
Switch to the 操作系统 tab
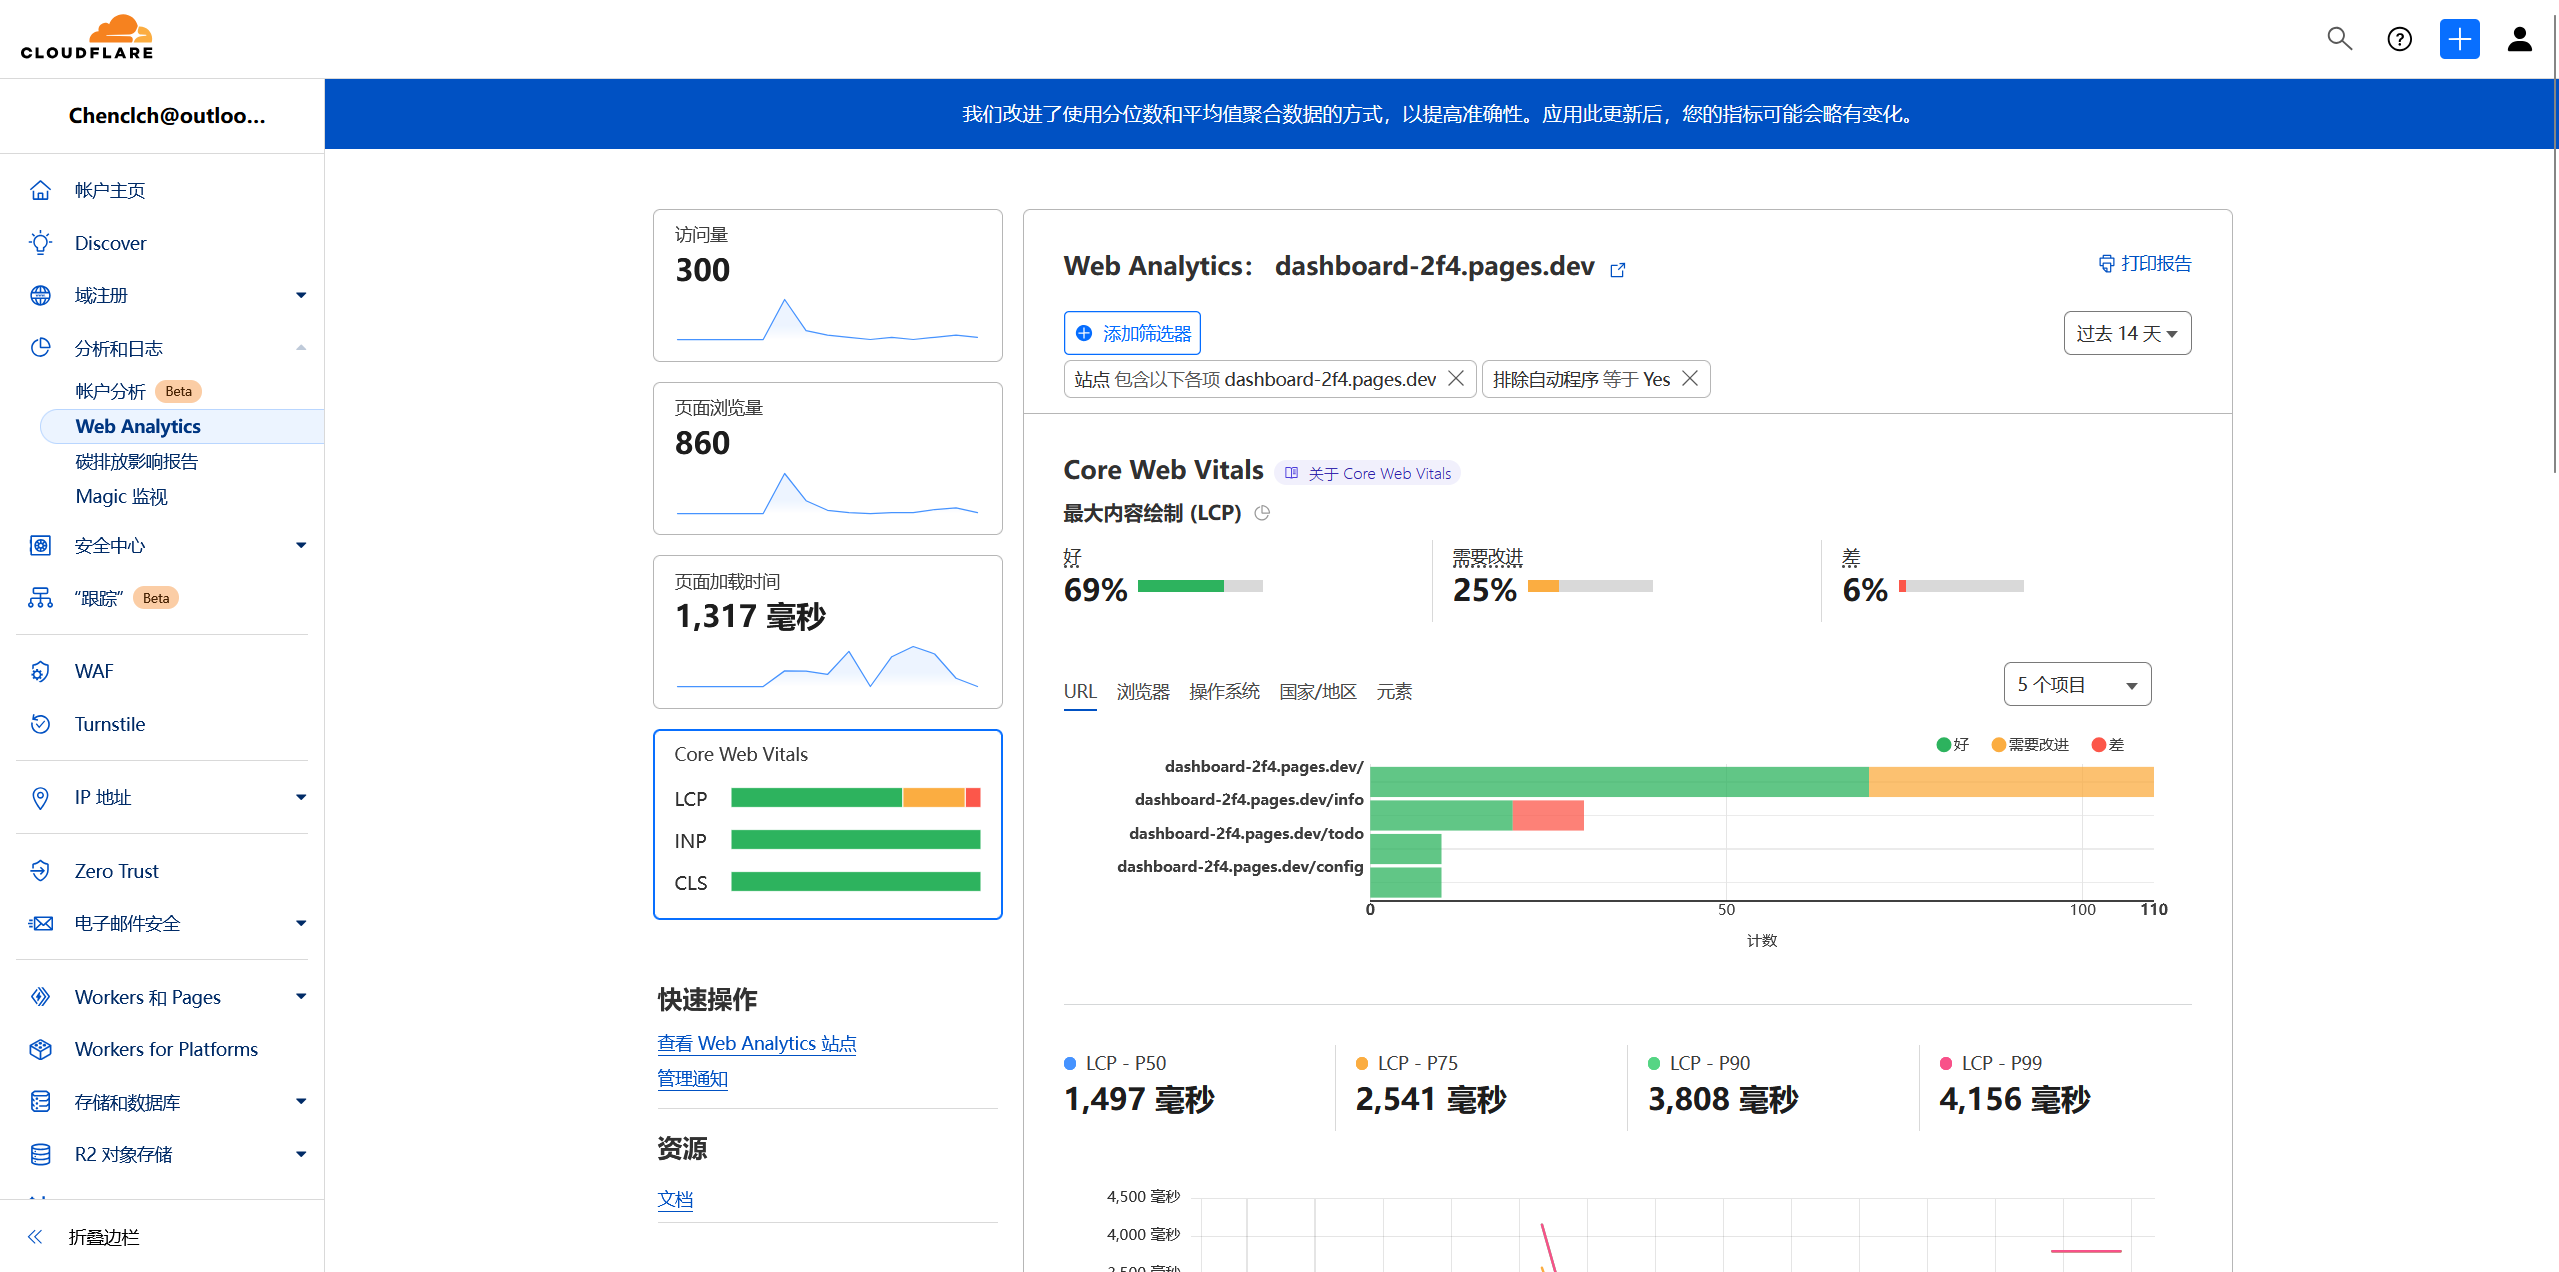[x=1224, y=691]
